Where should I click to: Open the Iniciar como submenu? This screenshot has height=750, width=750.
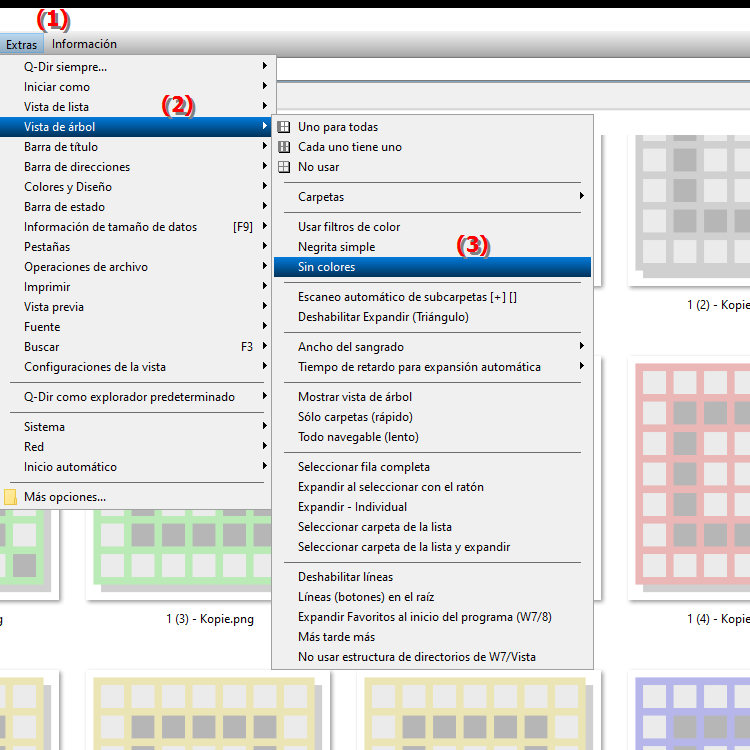(136, 87)
